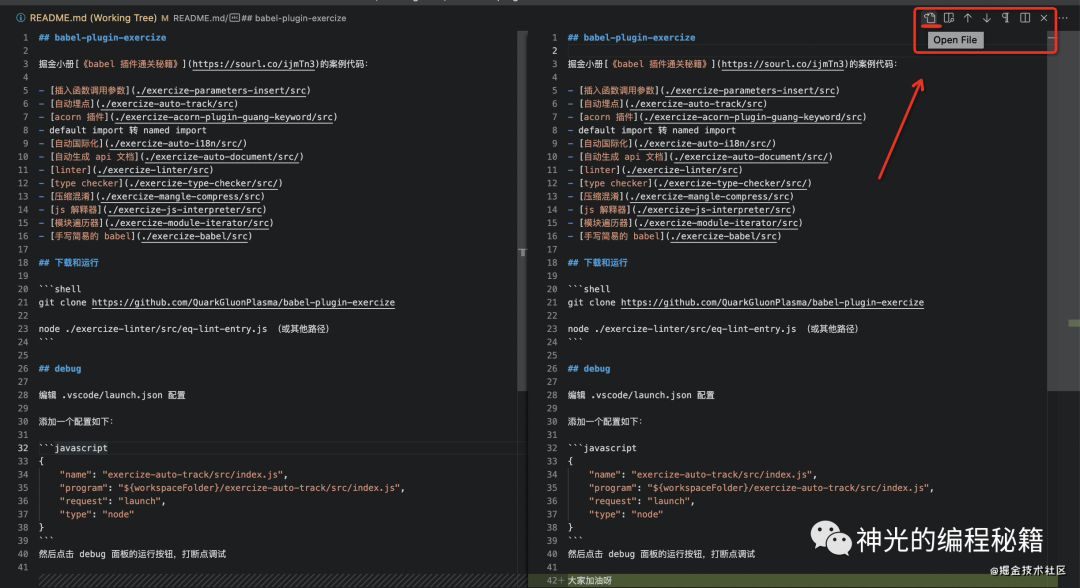
Task: Open the sourl.co link in the original pane
Action: coord(254,64)
